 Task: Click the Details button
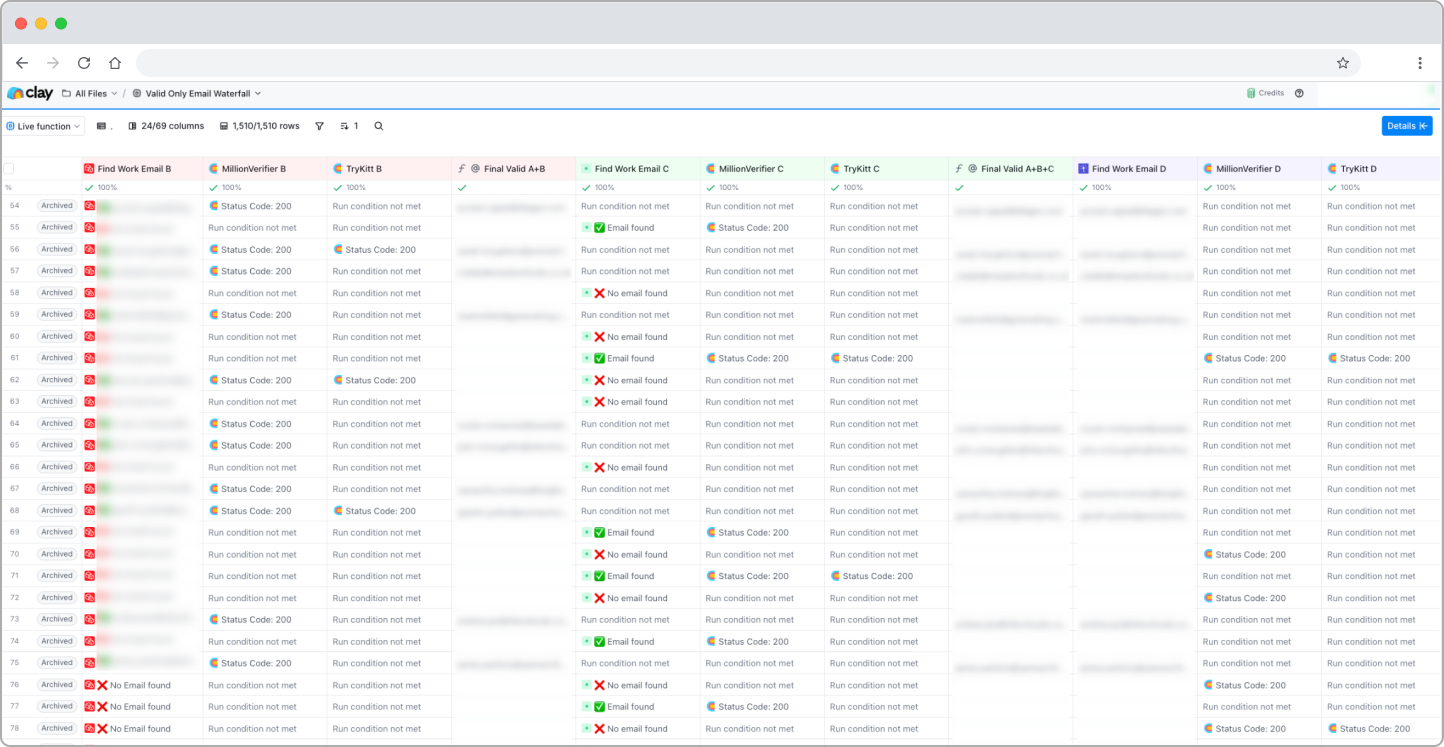1407,126
